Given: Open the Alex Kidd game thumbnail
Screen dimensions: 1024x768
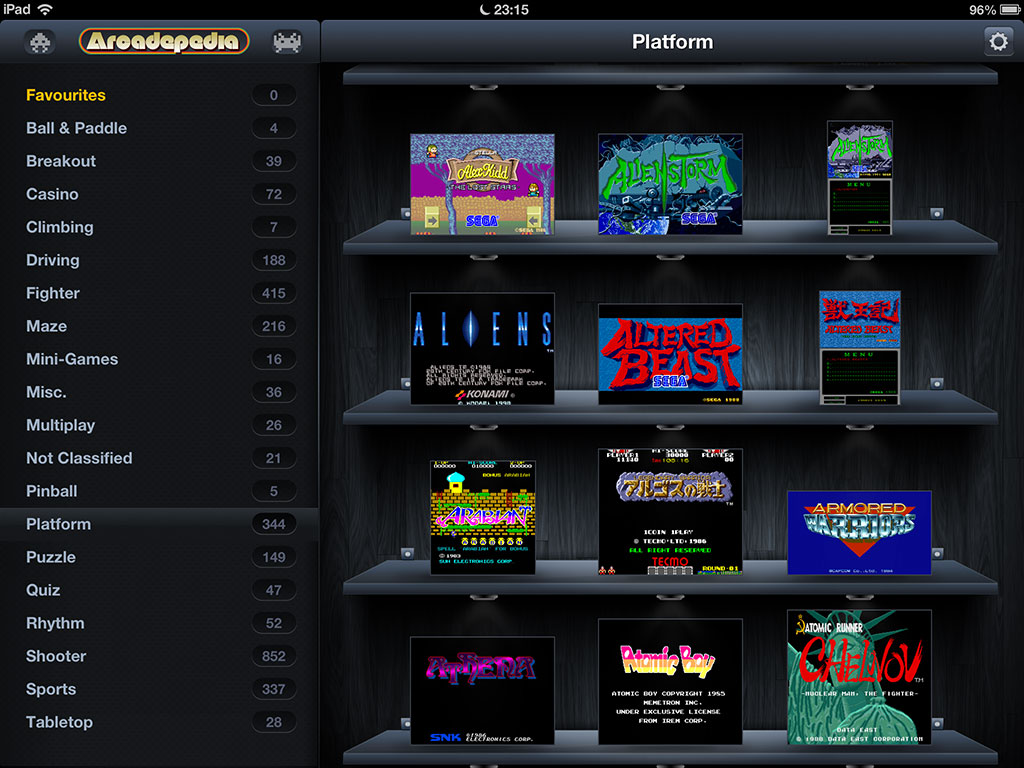Looking at the screenshot, I should coord(482,184).
